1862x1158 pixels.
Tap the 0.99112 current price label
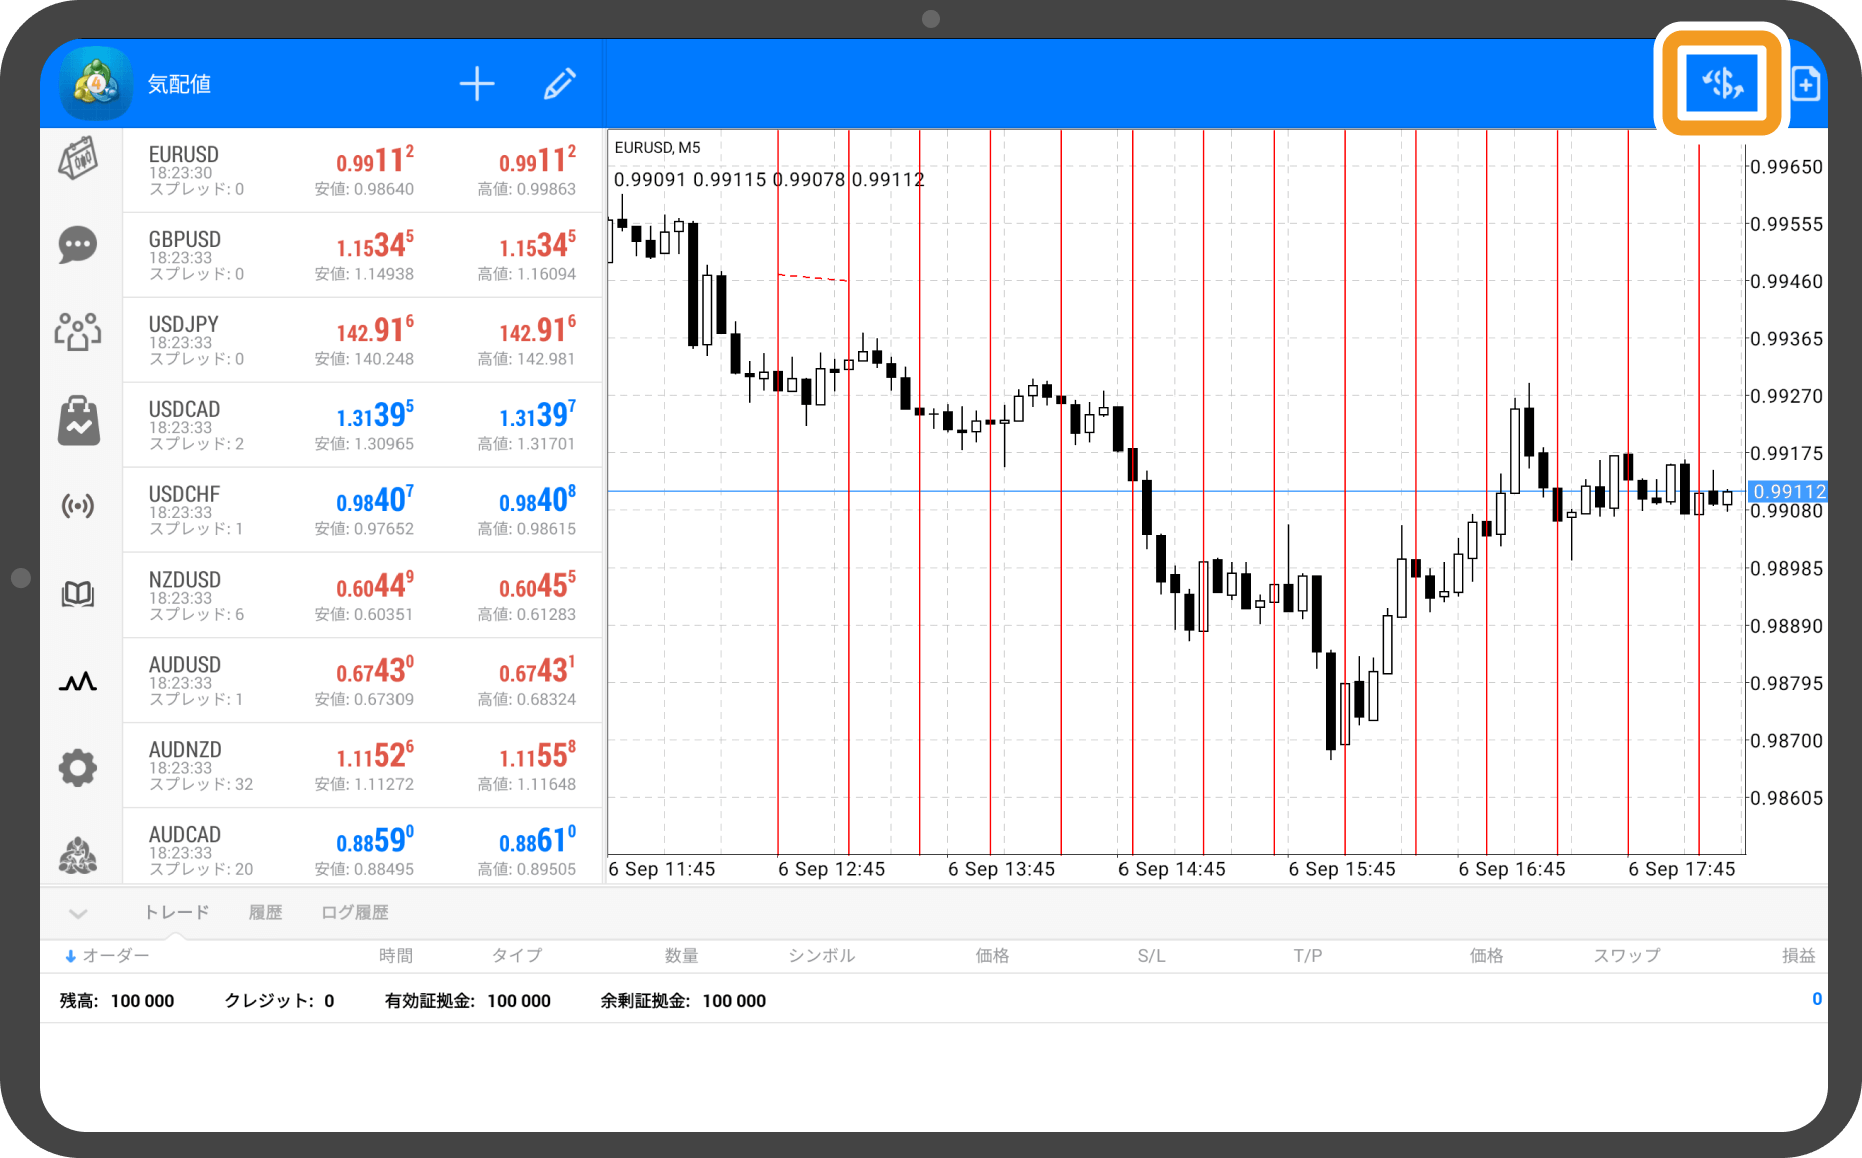(1788, 491)
